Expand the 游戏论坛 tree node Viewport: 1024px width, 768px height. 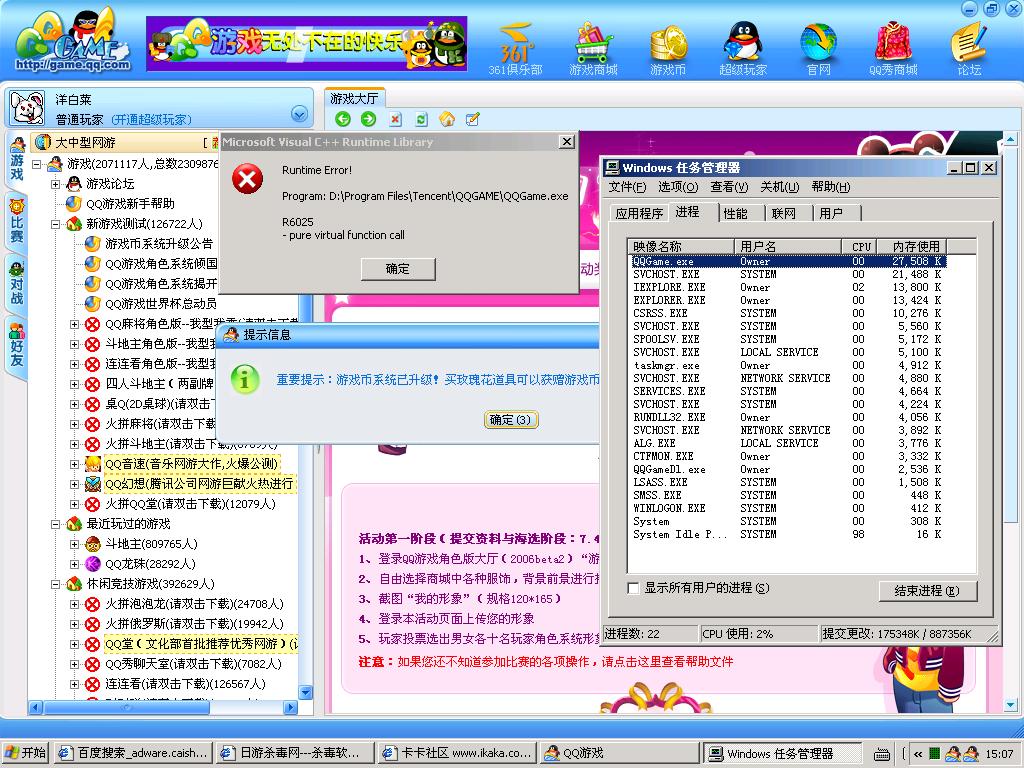tap(56, 184)
